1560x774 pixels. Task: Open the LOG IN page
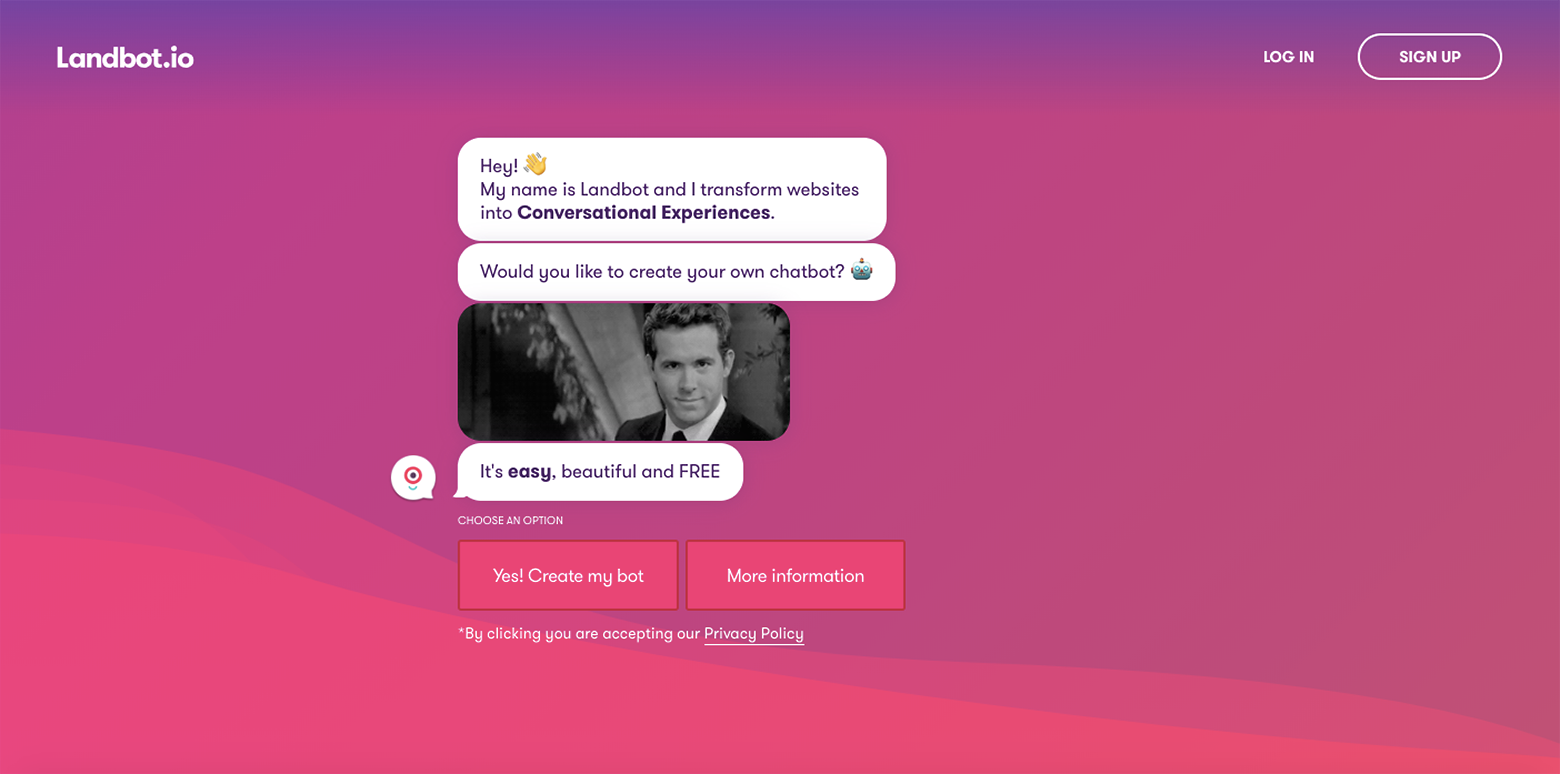[x=1288, y=57]
